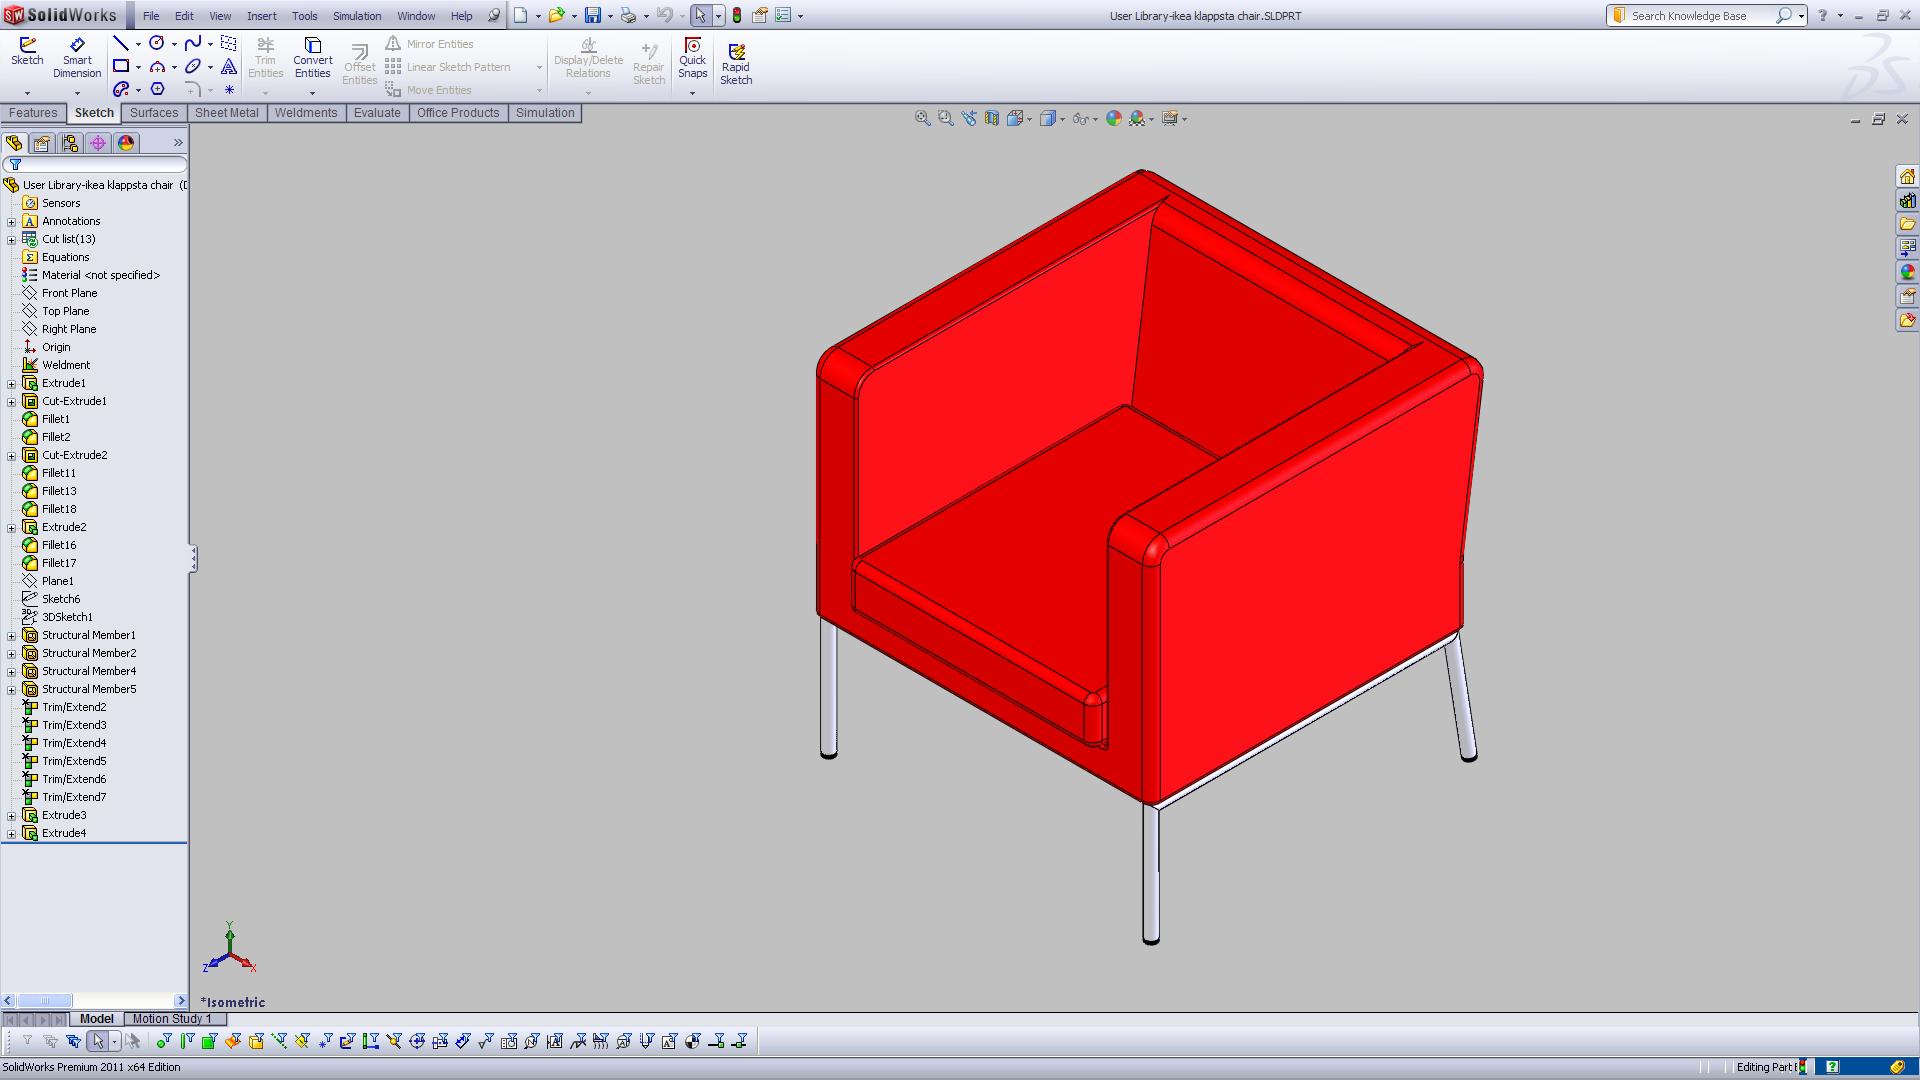
Task: Select Fillet13 in the feature tree
Action: point(59,491)
